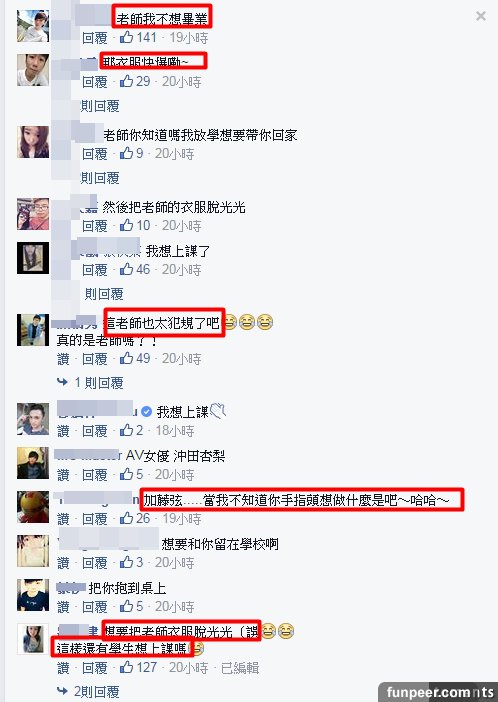
Task: Click the like icon with 127 count
Action: (x=126, y=667)
